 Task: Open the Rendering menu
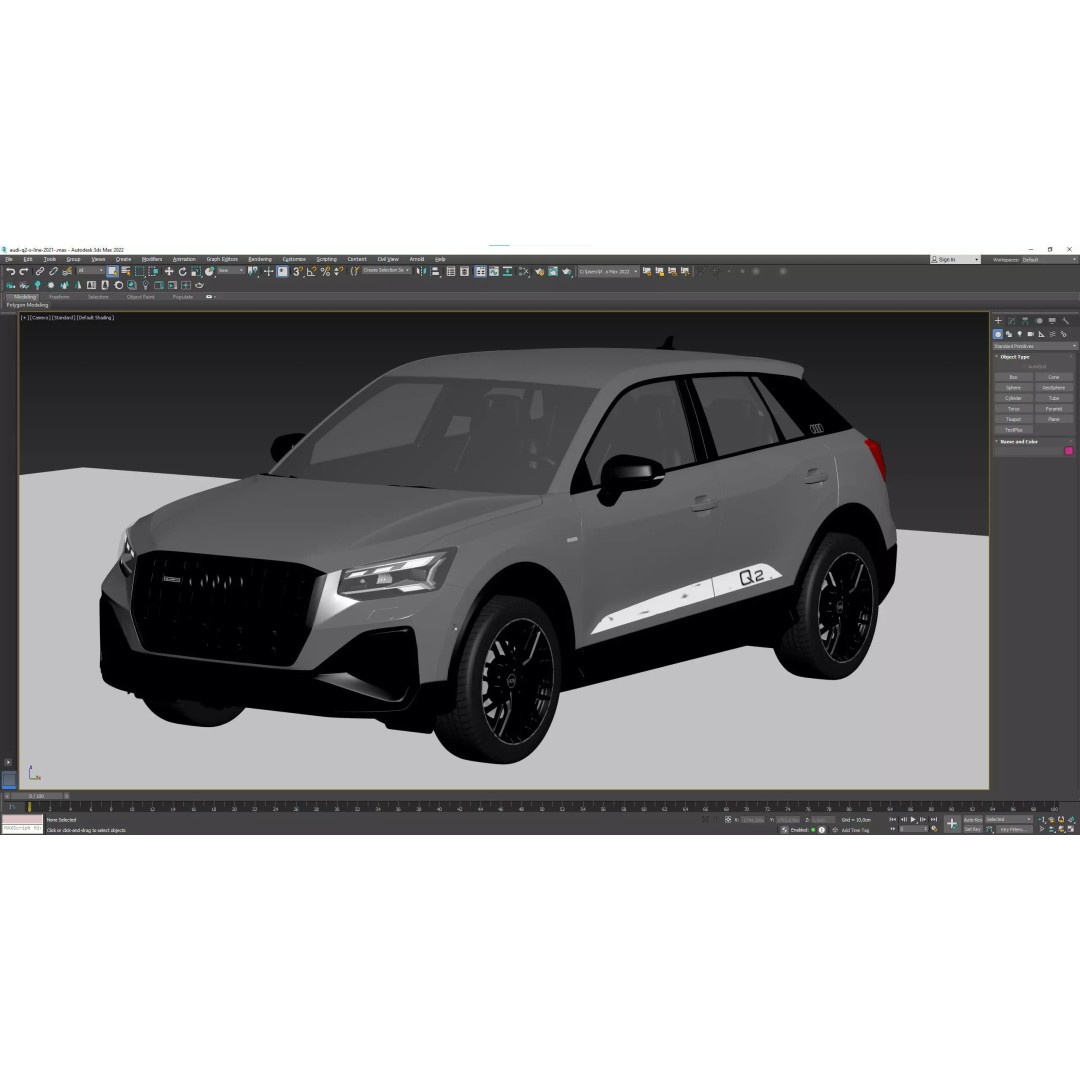point(260,260)
